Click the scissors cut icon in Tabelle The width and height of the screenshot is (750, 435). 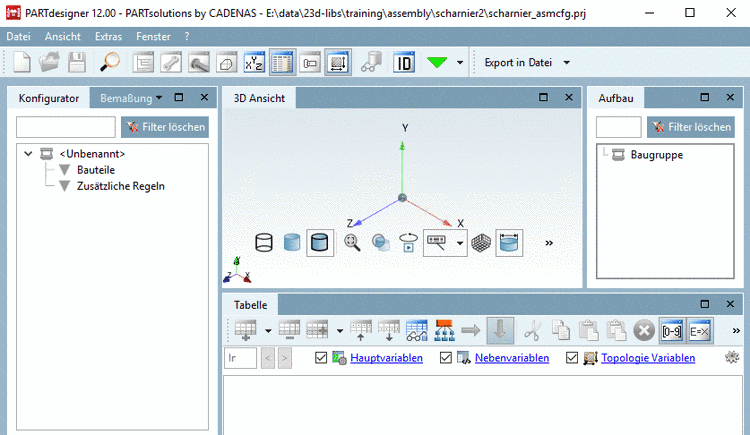532,330
